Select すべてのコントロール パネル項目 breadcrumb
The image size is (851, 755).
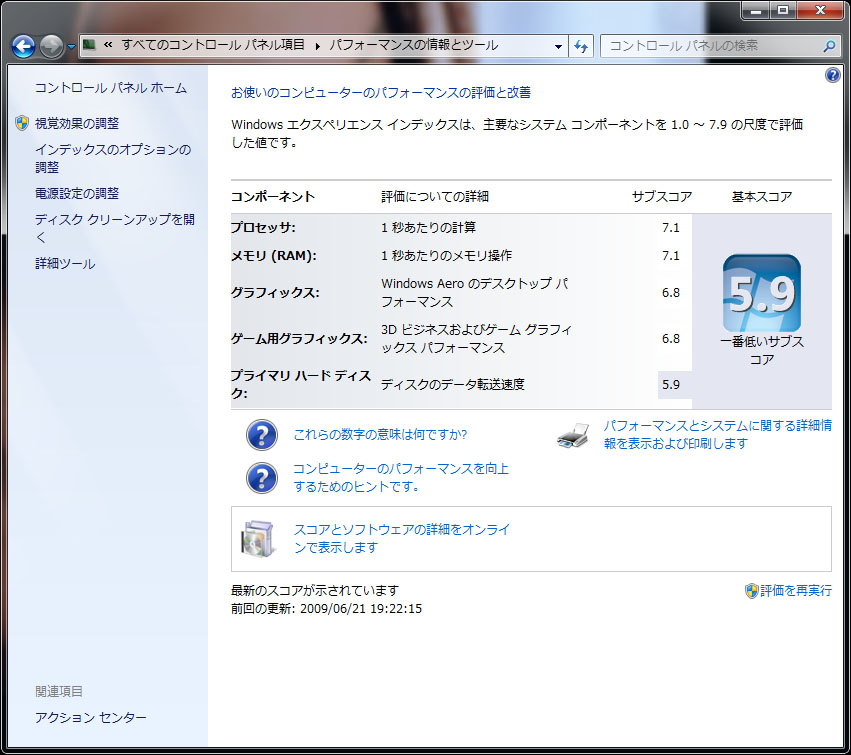coord(214,46)
